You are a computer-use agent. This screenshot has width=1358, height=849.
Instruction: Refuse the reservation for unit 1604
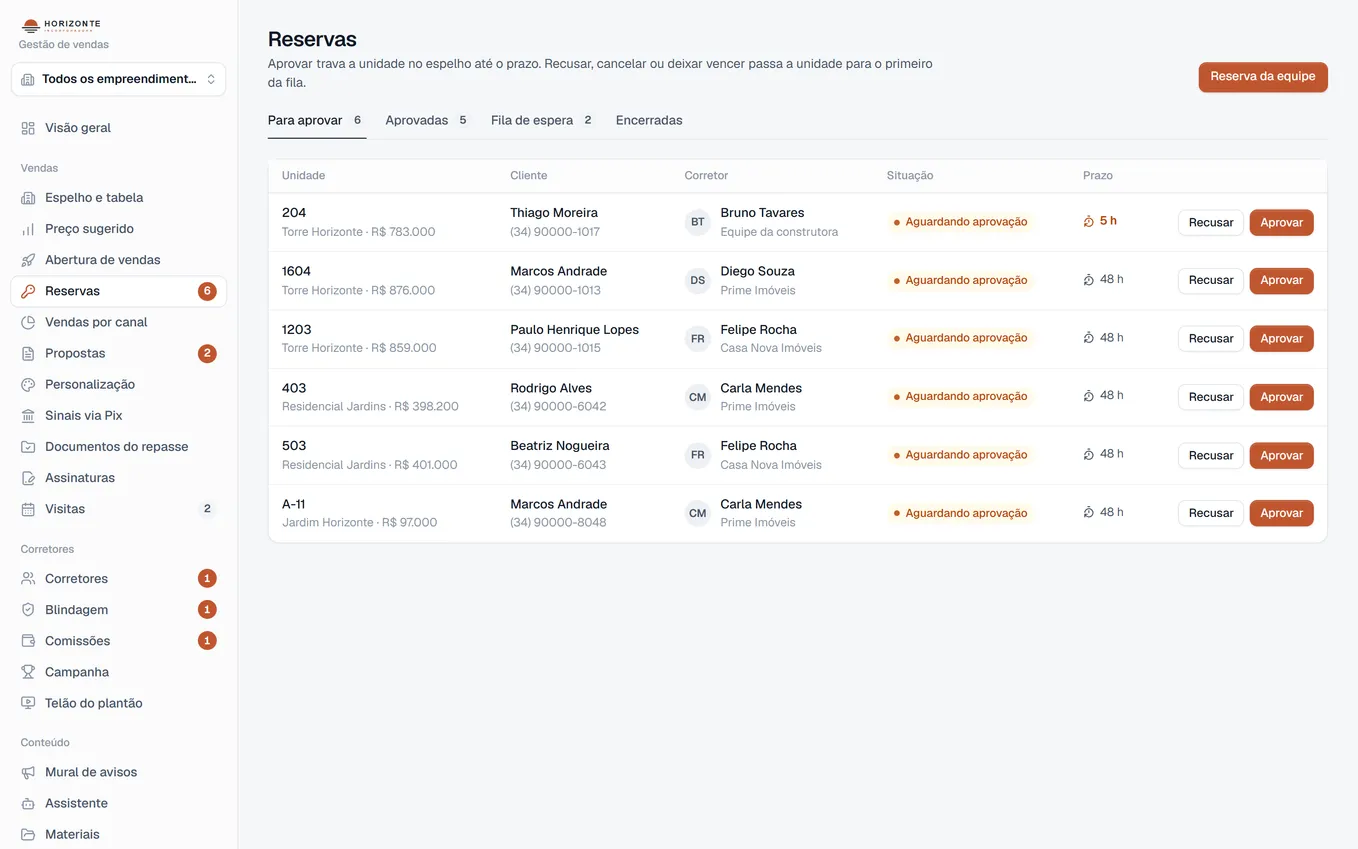[1211, 280]
